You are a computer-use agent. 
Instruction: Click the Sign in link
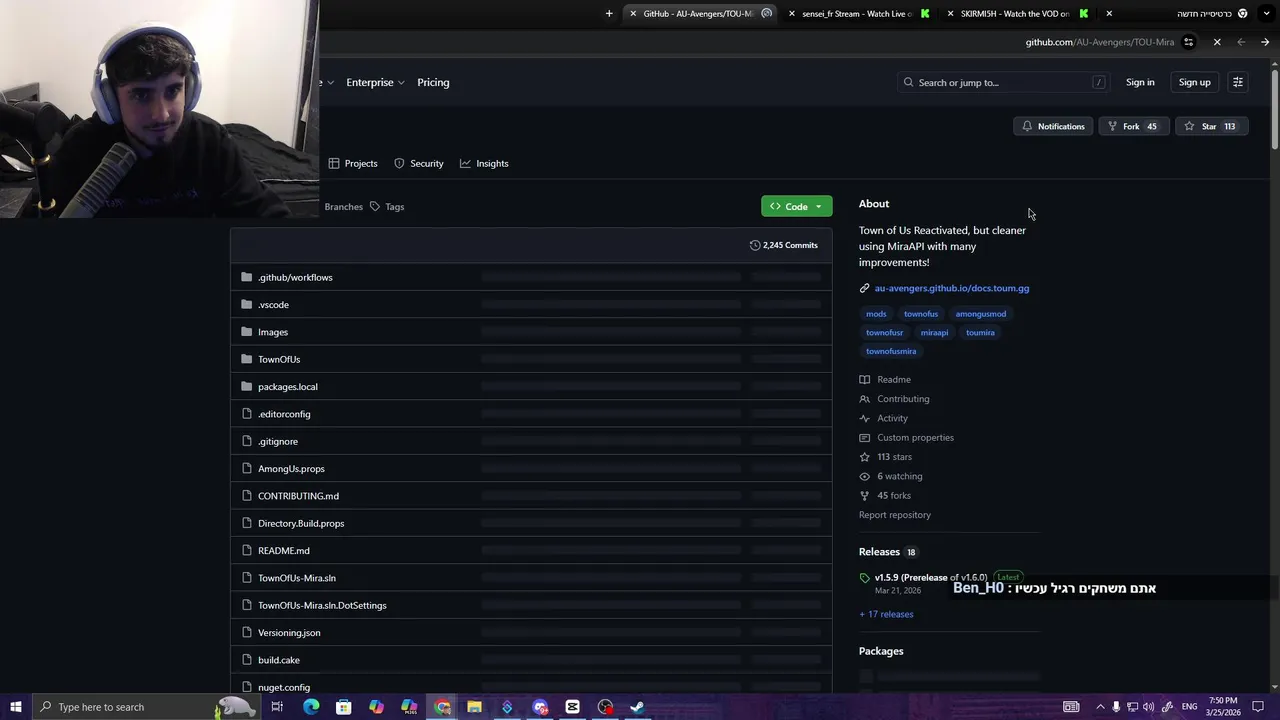pos(1140,82)
